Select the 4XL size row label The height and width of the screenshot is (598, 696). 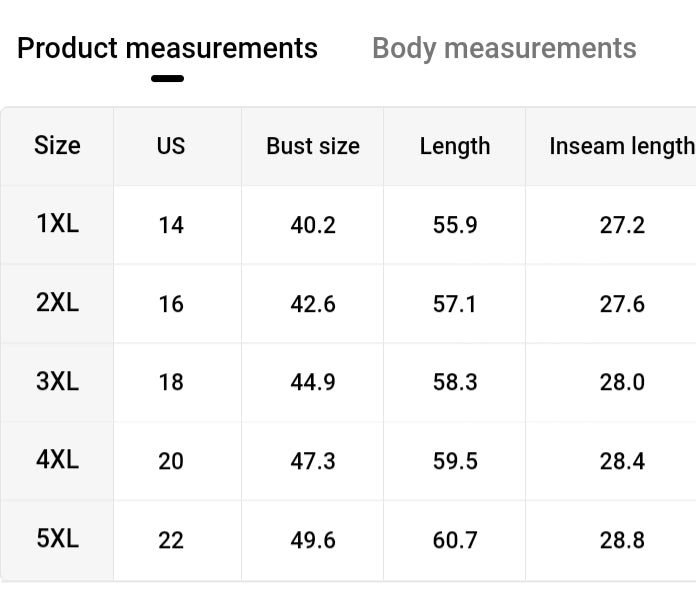(57, 460)
